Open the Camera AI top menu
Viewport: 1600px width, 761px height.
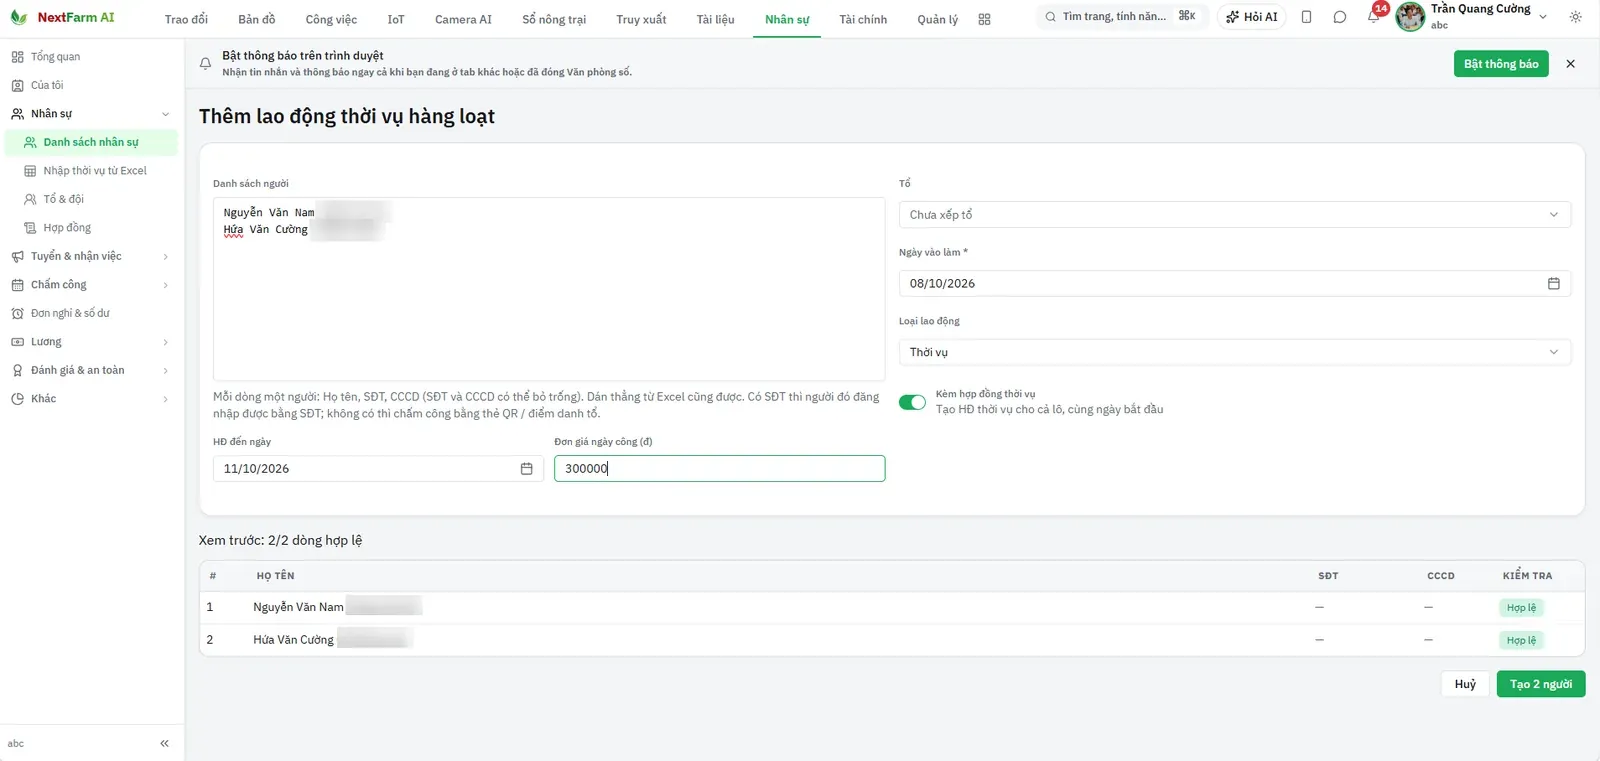tap(463, 19)
